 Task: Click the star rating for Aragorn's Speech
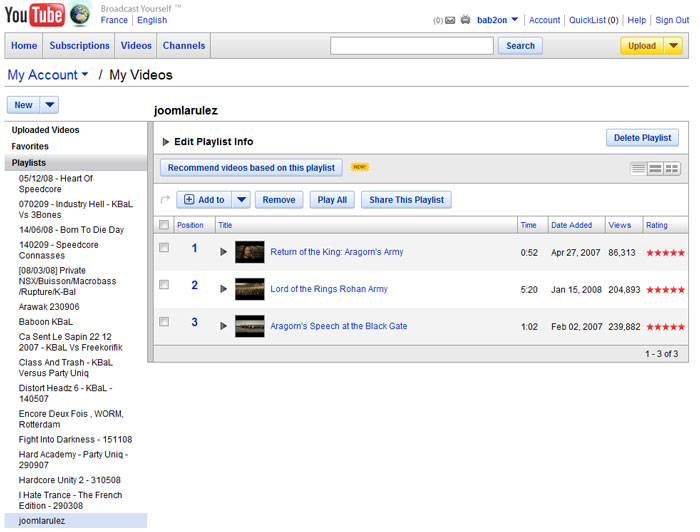(665, 326)
